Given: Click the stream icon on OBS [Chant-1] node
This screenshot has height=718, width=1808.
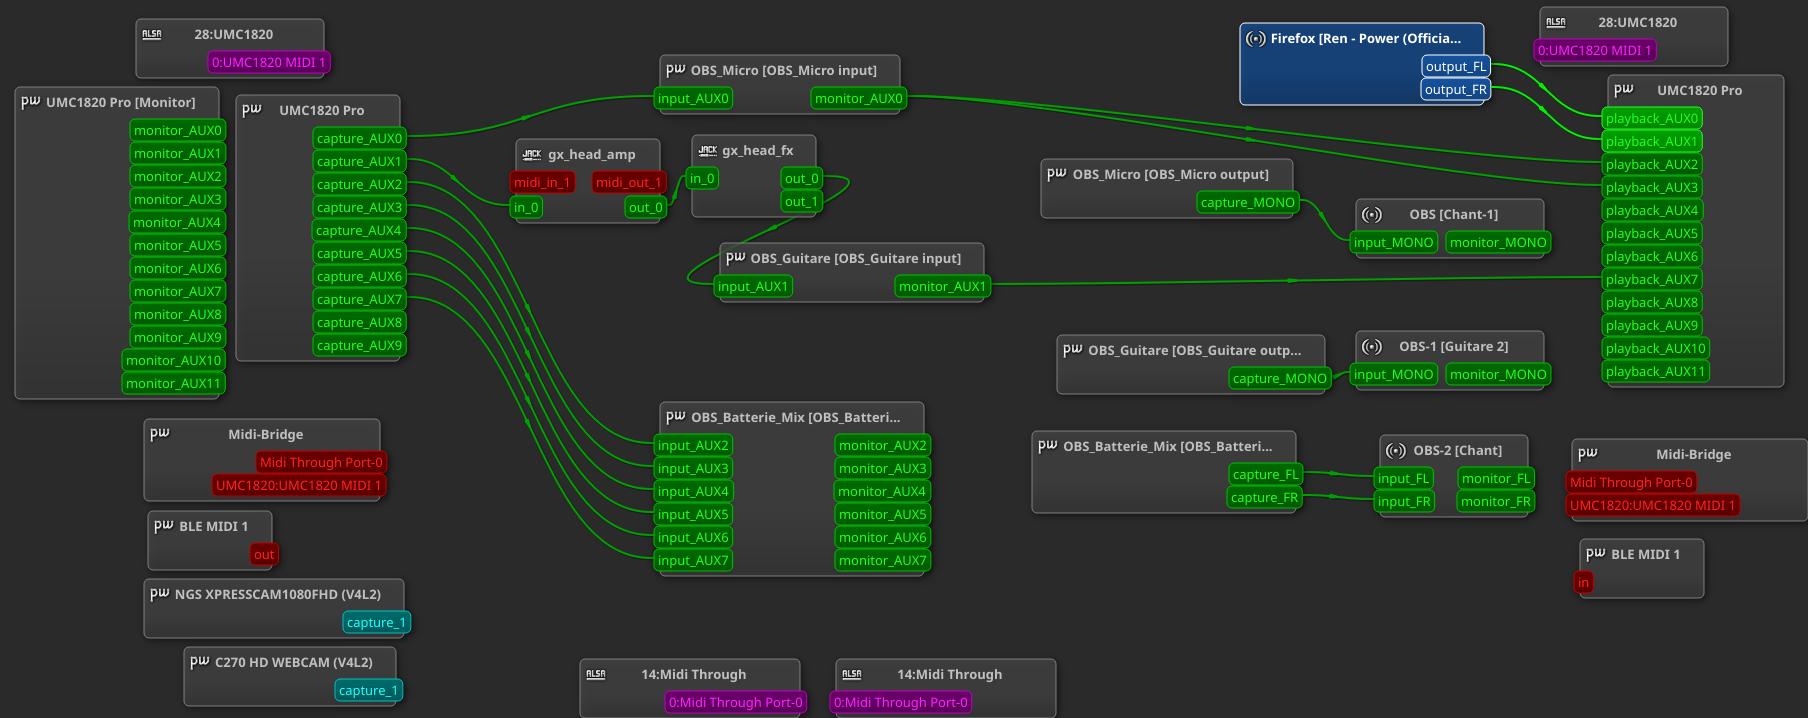Looking at the screenshot, I should [1372, 214].
